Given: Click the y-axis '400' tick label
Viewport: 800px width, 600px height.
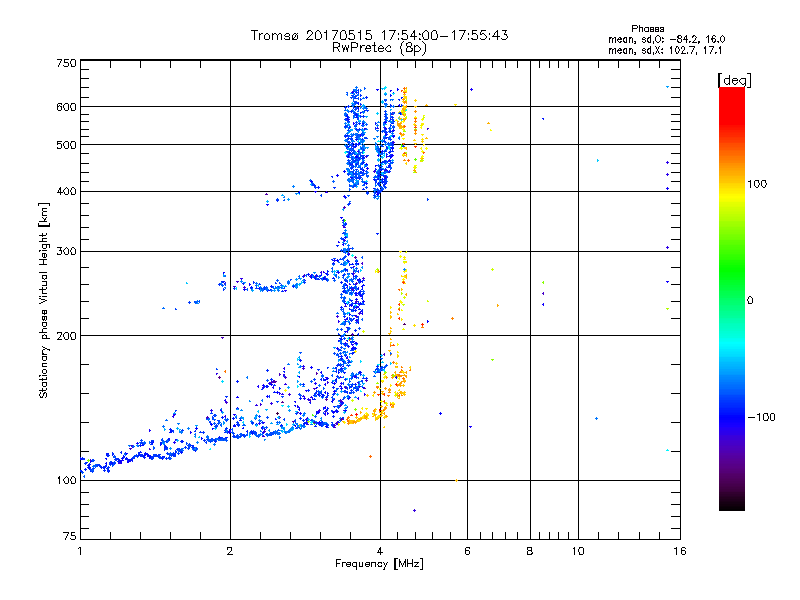Looking at the screenshot, I should point(67,191).
